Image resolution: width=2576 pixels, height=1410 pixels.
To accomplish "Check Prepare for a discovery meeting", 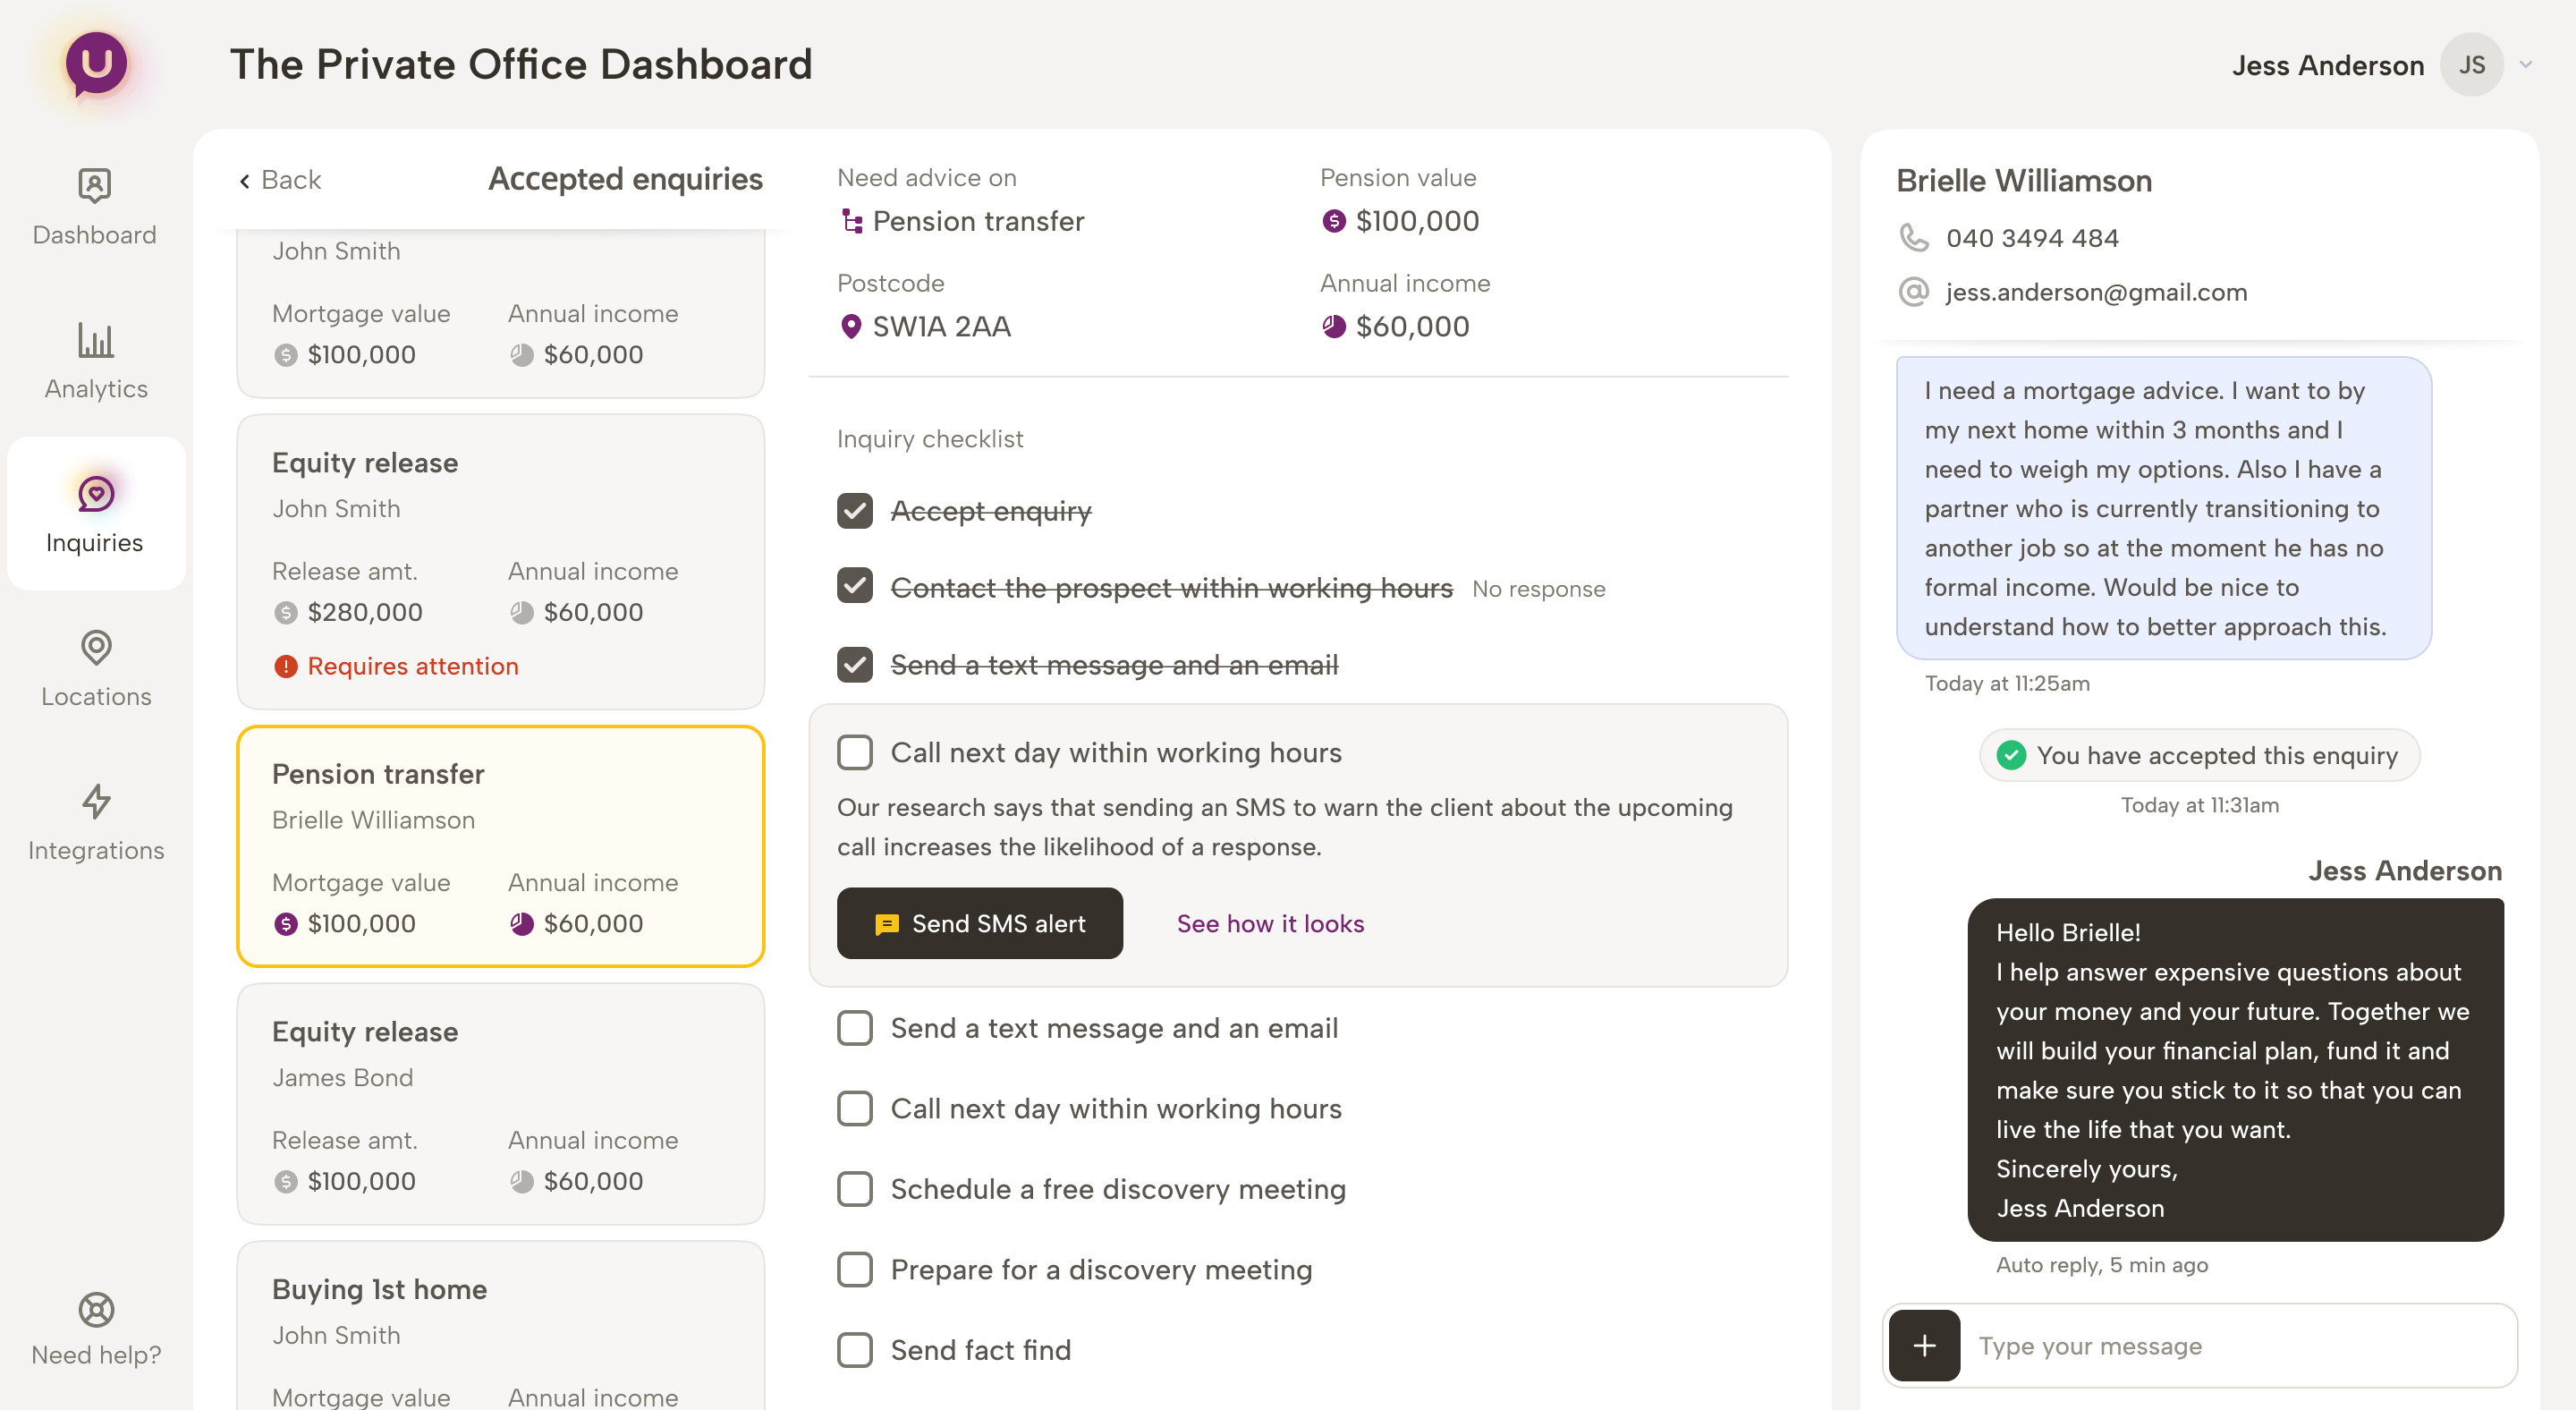I will 855,1269.
